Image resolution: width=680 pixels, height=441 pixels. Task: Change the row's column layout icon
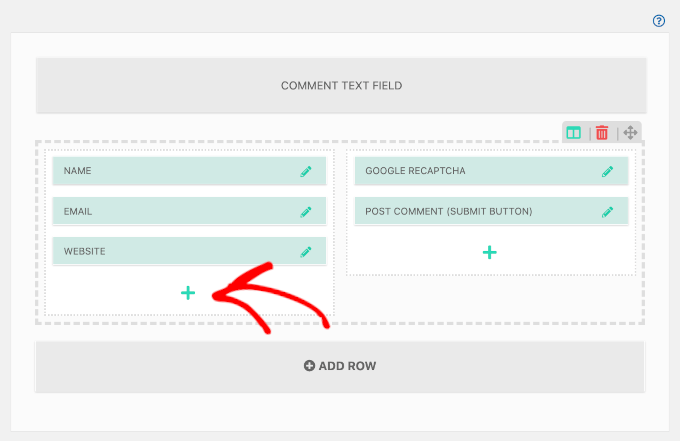pos(573,132)
